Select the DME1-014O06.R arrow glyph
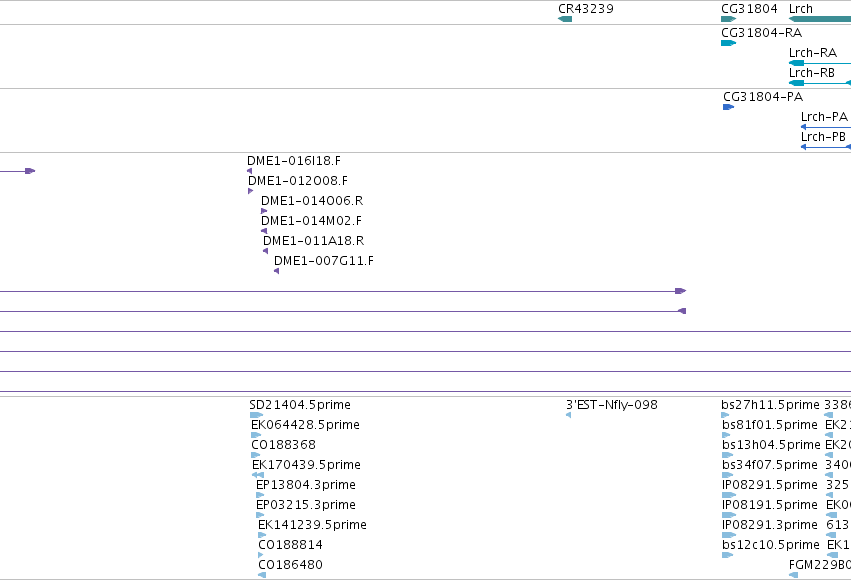851x580 pixels. point(264,211)
